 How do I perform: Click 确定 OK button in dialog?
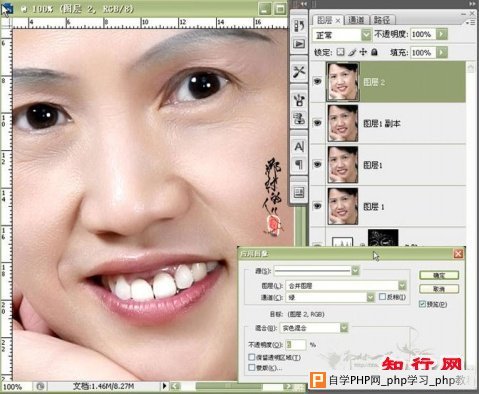[439, 275]
